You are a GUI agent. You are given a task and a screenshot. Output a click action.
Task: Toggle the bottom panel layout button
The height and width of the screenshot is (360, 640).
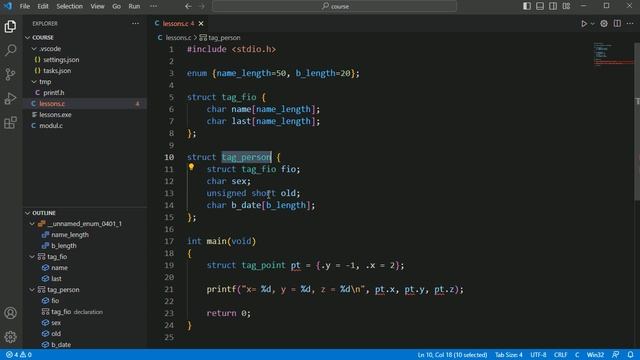(x=540, y=6)
